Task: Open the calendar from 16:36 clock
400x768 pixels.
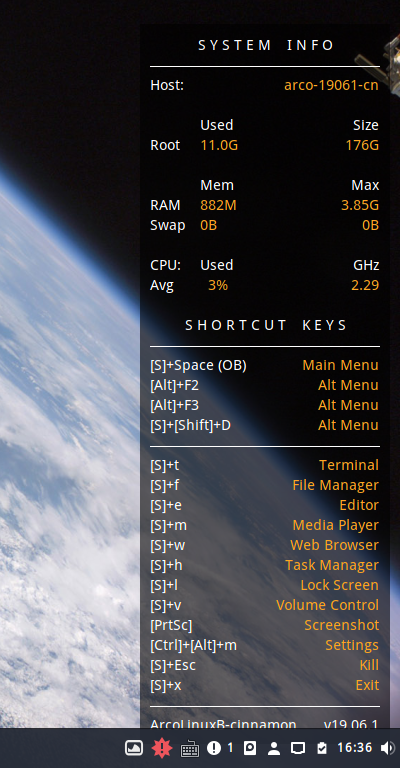Action: coord(354,748)
